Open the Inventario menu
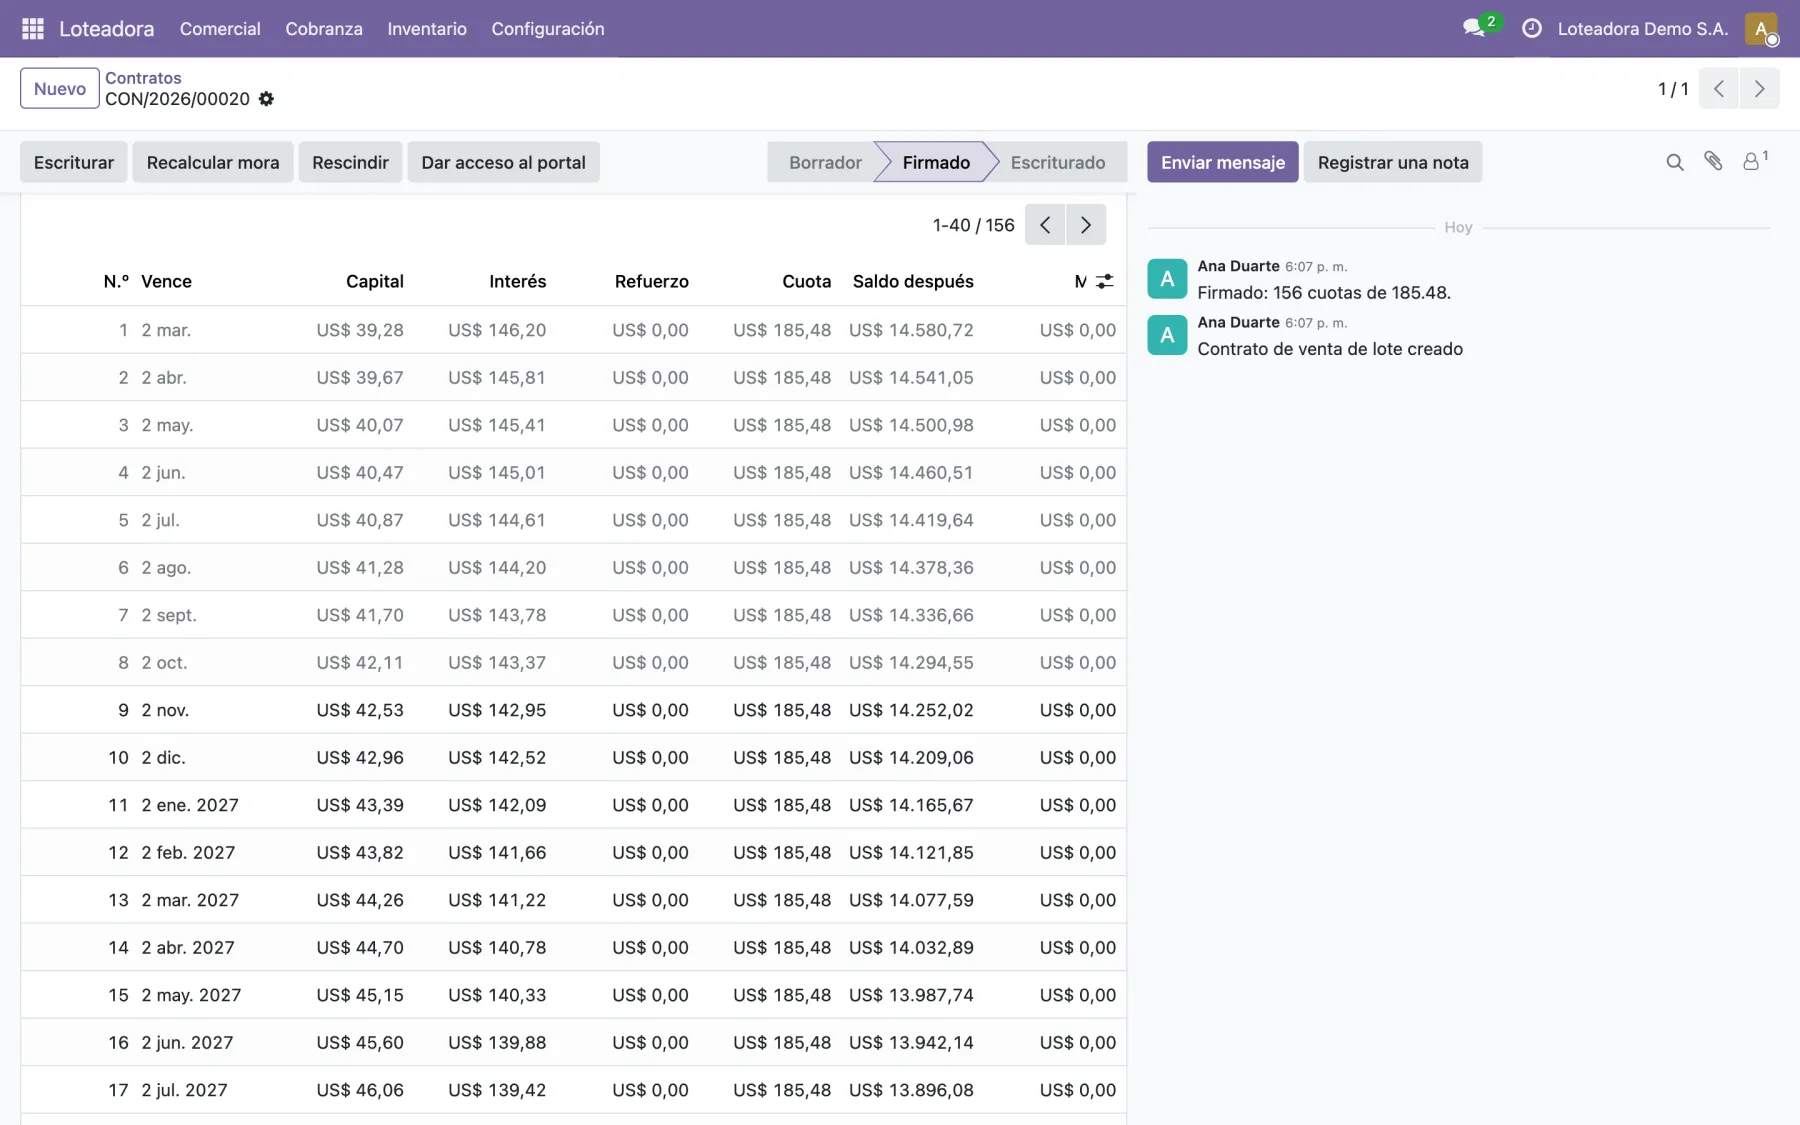 click(x=427, y=29)
